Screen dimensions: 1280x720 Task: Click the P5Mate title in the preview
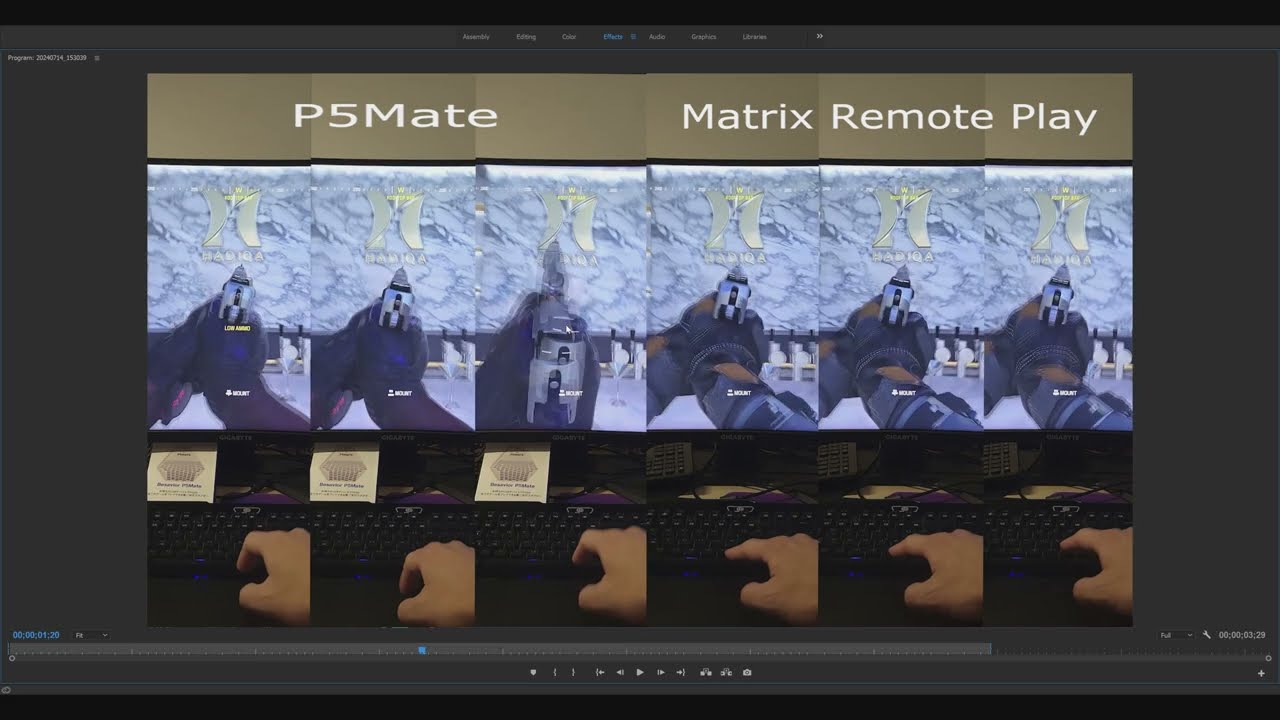(x=395, y=115)
